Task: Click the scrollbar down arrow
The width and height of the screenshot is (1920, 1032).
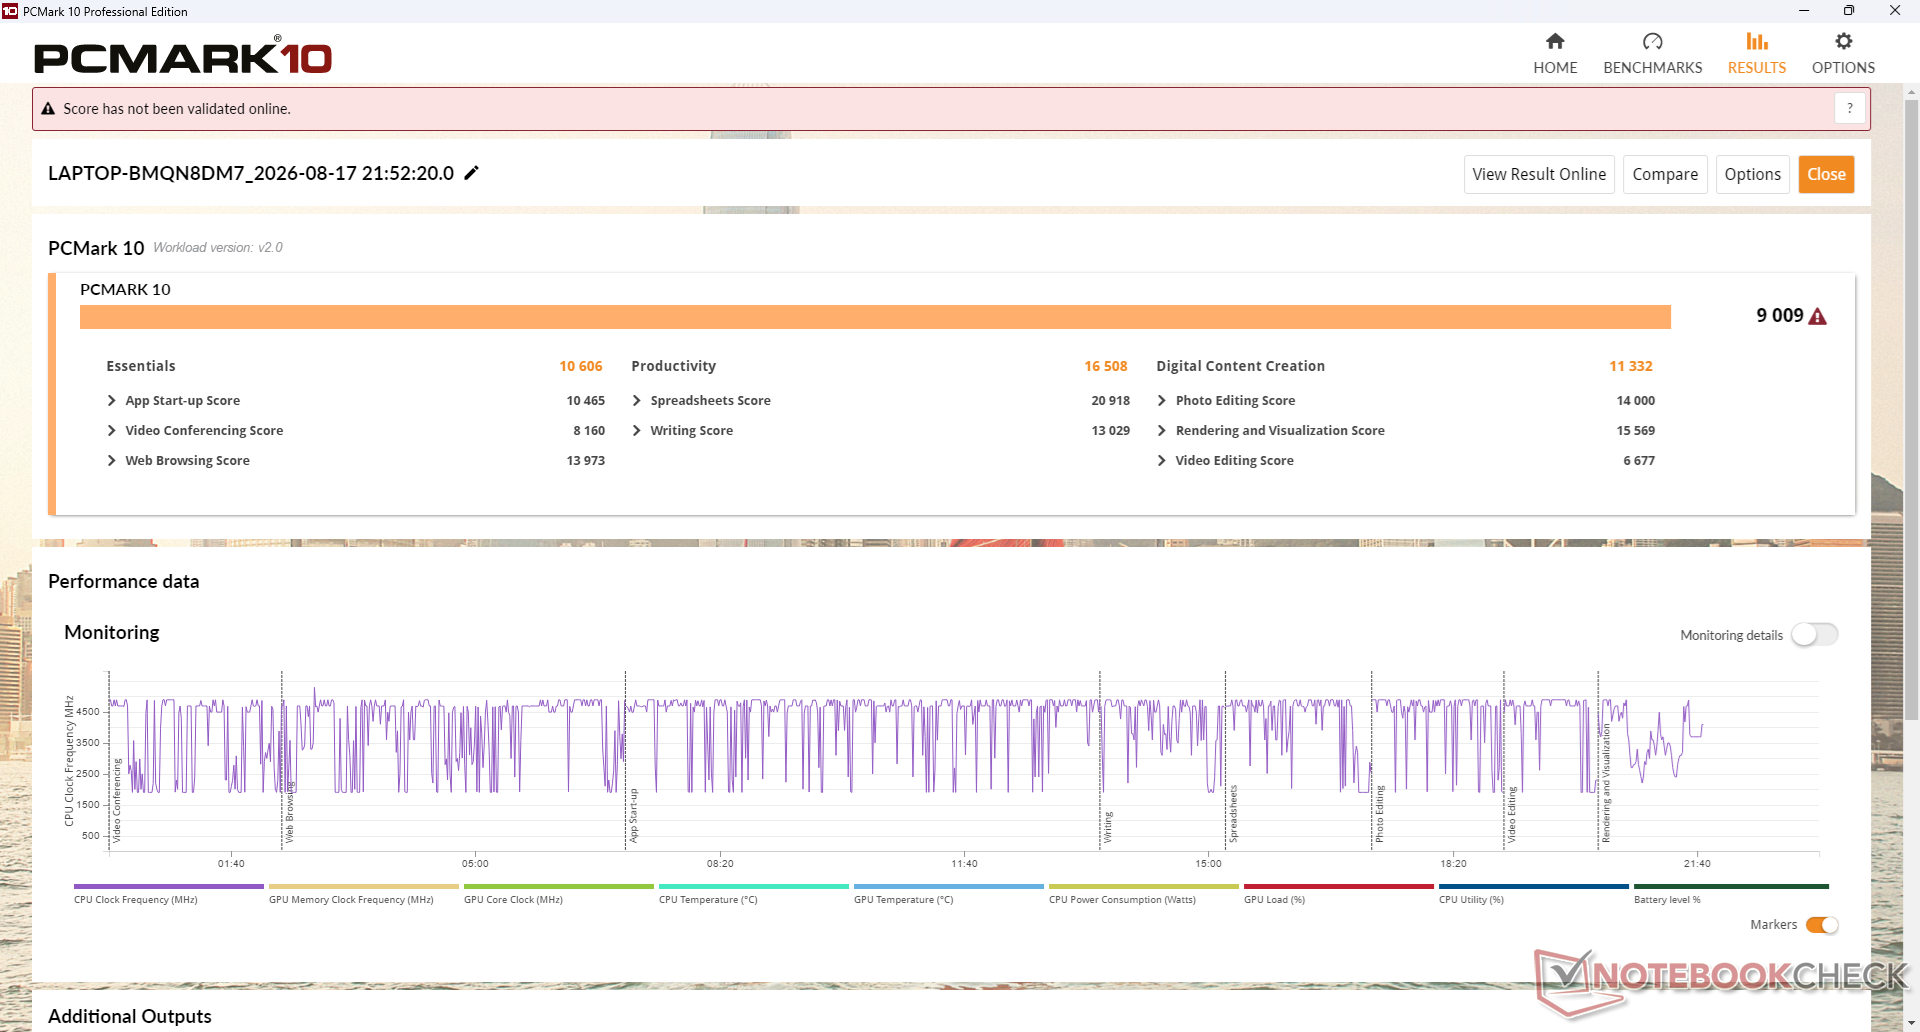Action: pyautogui.click(x=1911, y=1023)
